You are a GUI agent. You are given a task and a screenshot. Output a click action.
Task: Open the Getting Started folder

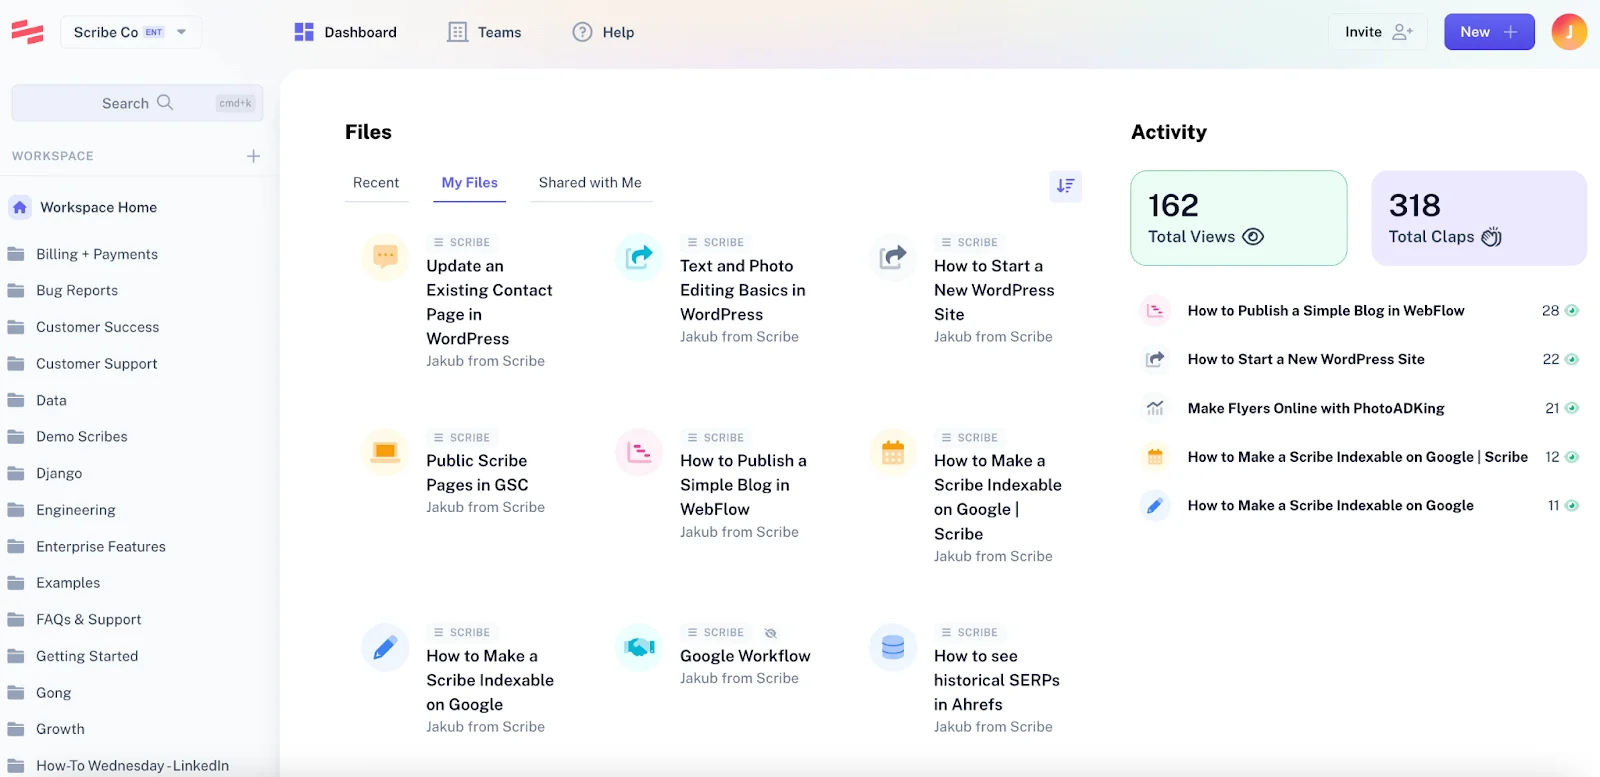tap(87, 656)
